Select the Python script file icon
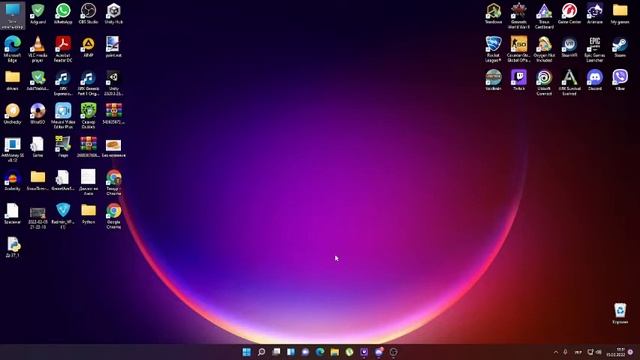640x360 pixels. (x=12, y=247)
